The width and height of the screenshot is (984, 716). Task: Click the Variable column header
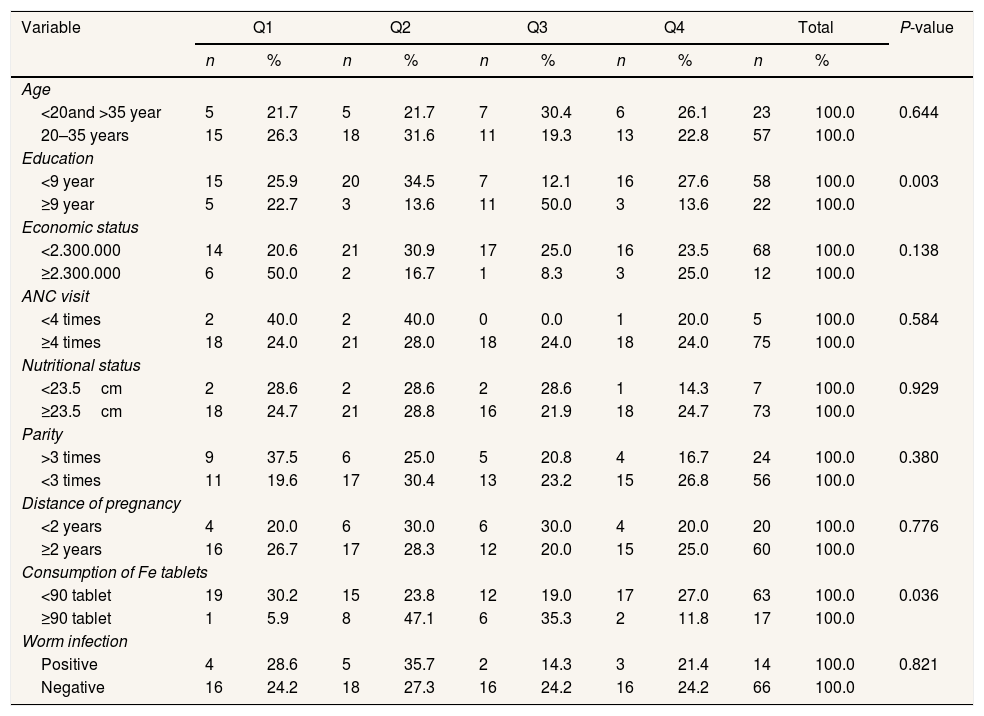point(51,28)
